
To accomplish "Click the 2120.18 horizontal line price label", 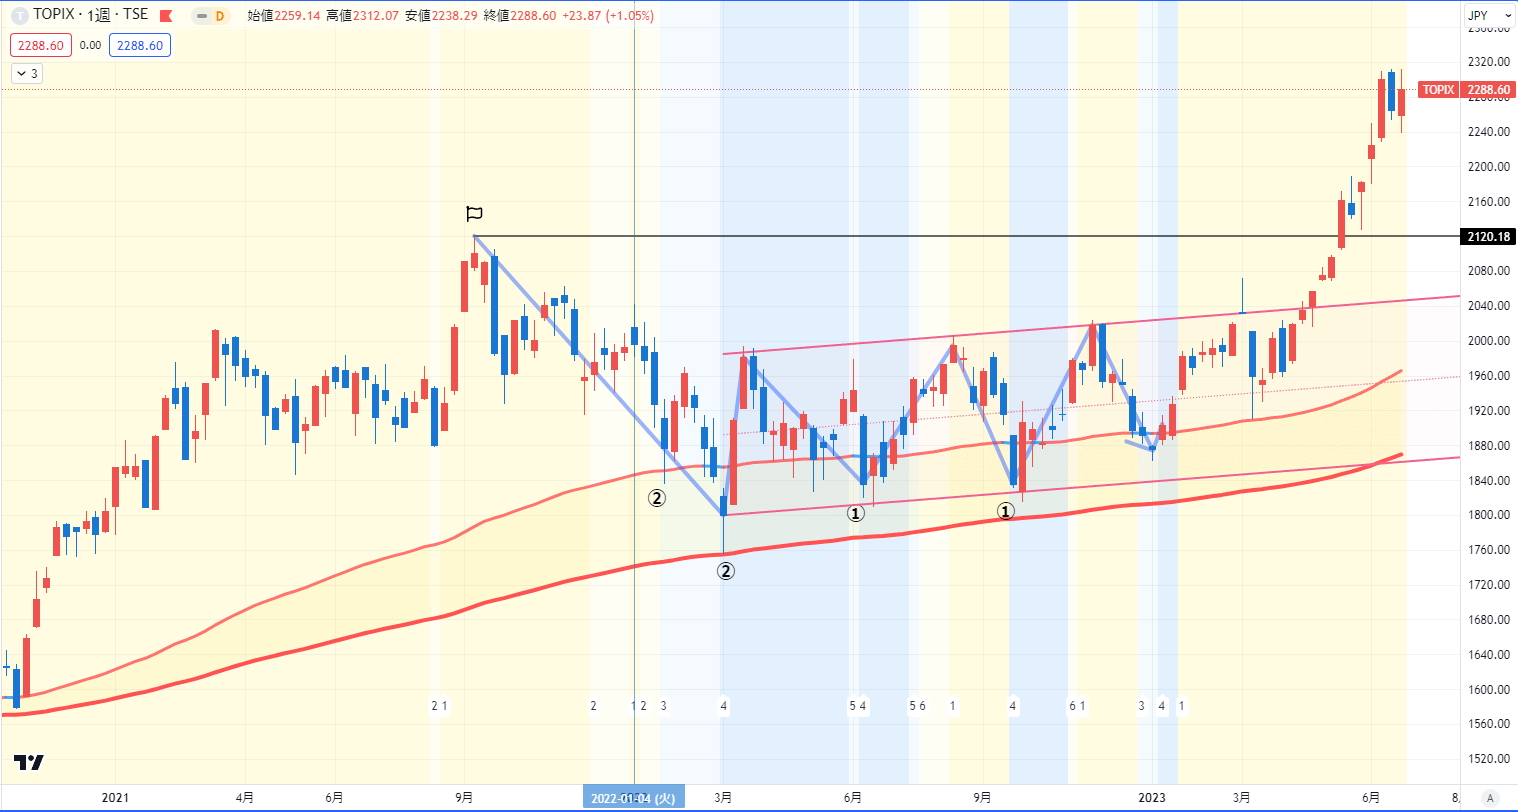I will 1488,237.
